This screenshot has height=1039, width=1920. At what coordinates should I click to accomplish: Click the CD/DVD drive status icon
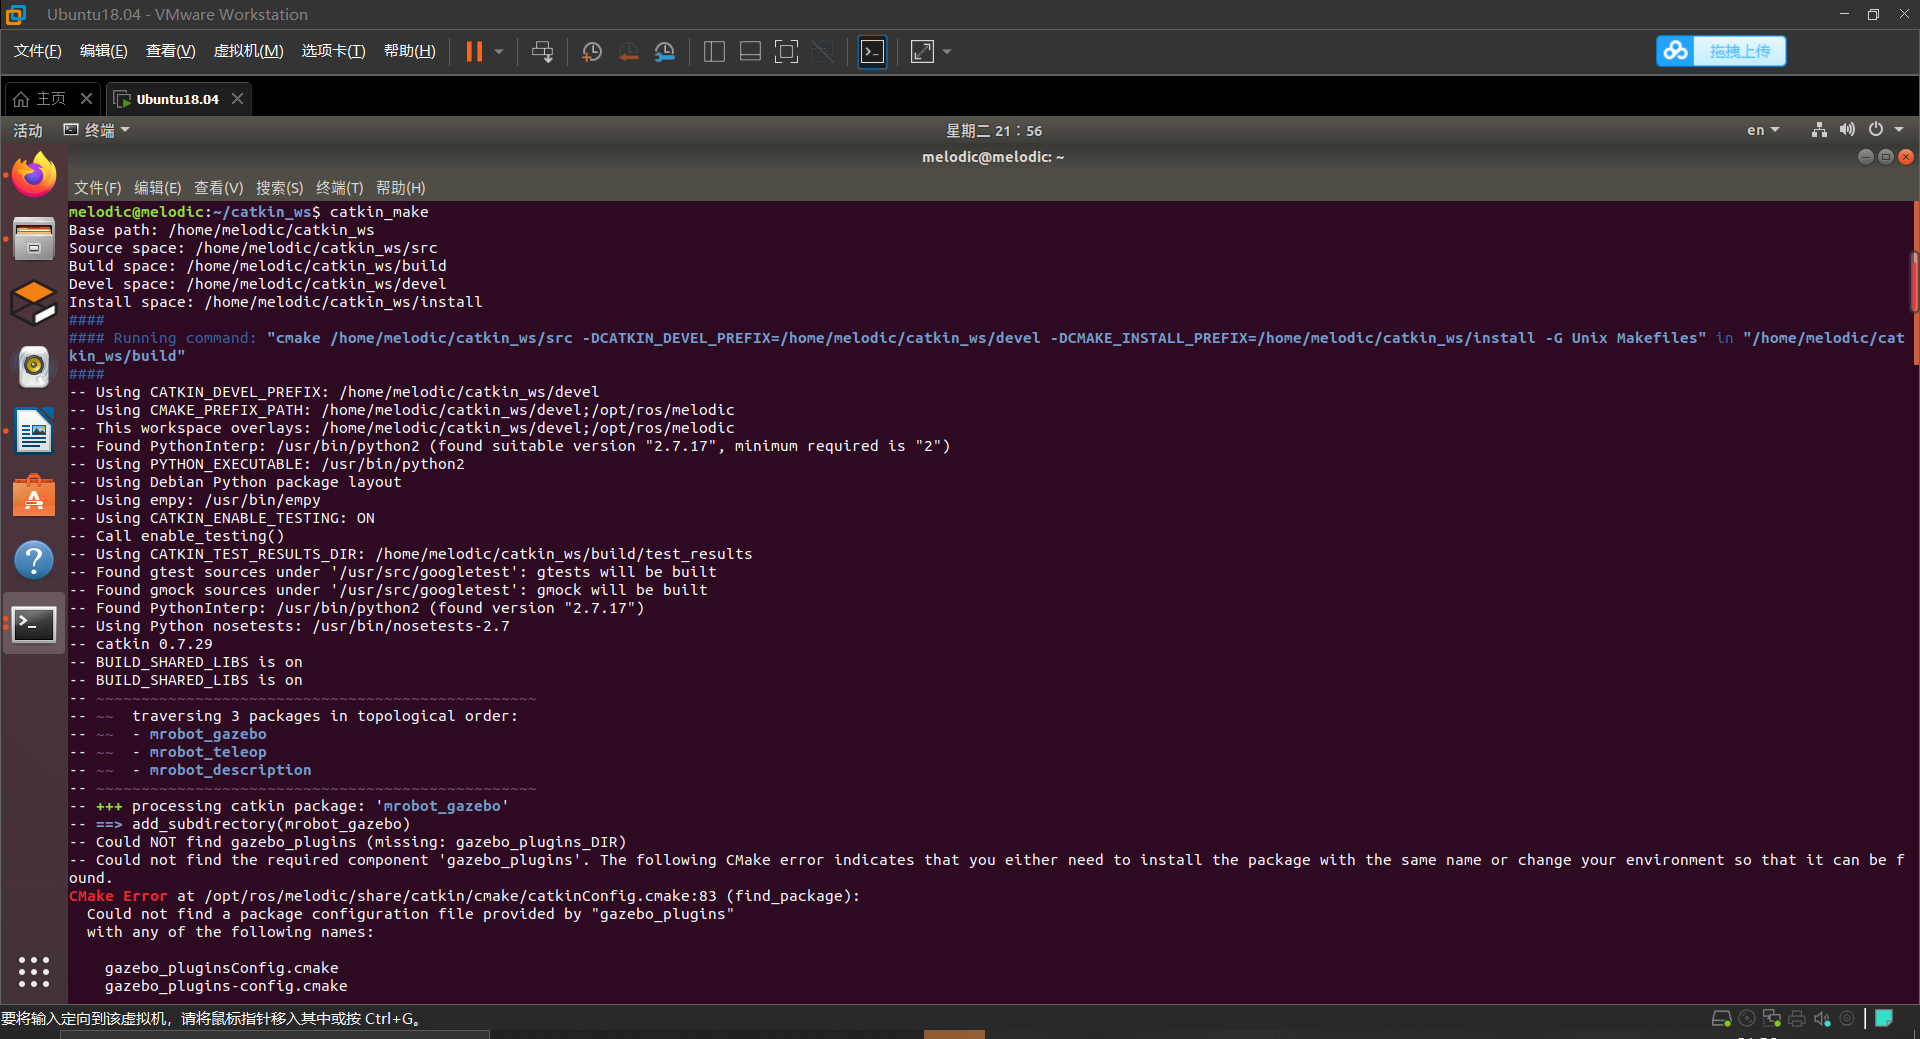(1747, 1018)
